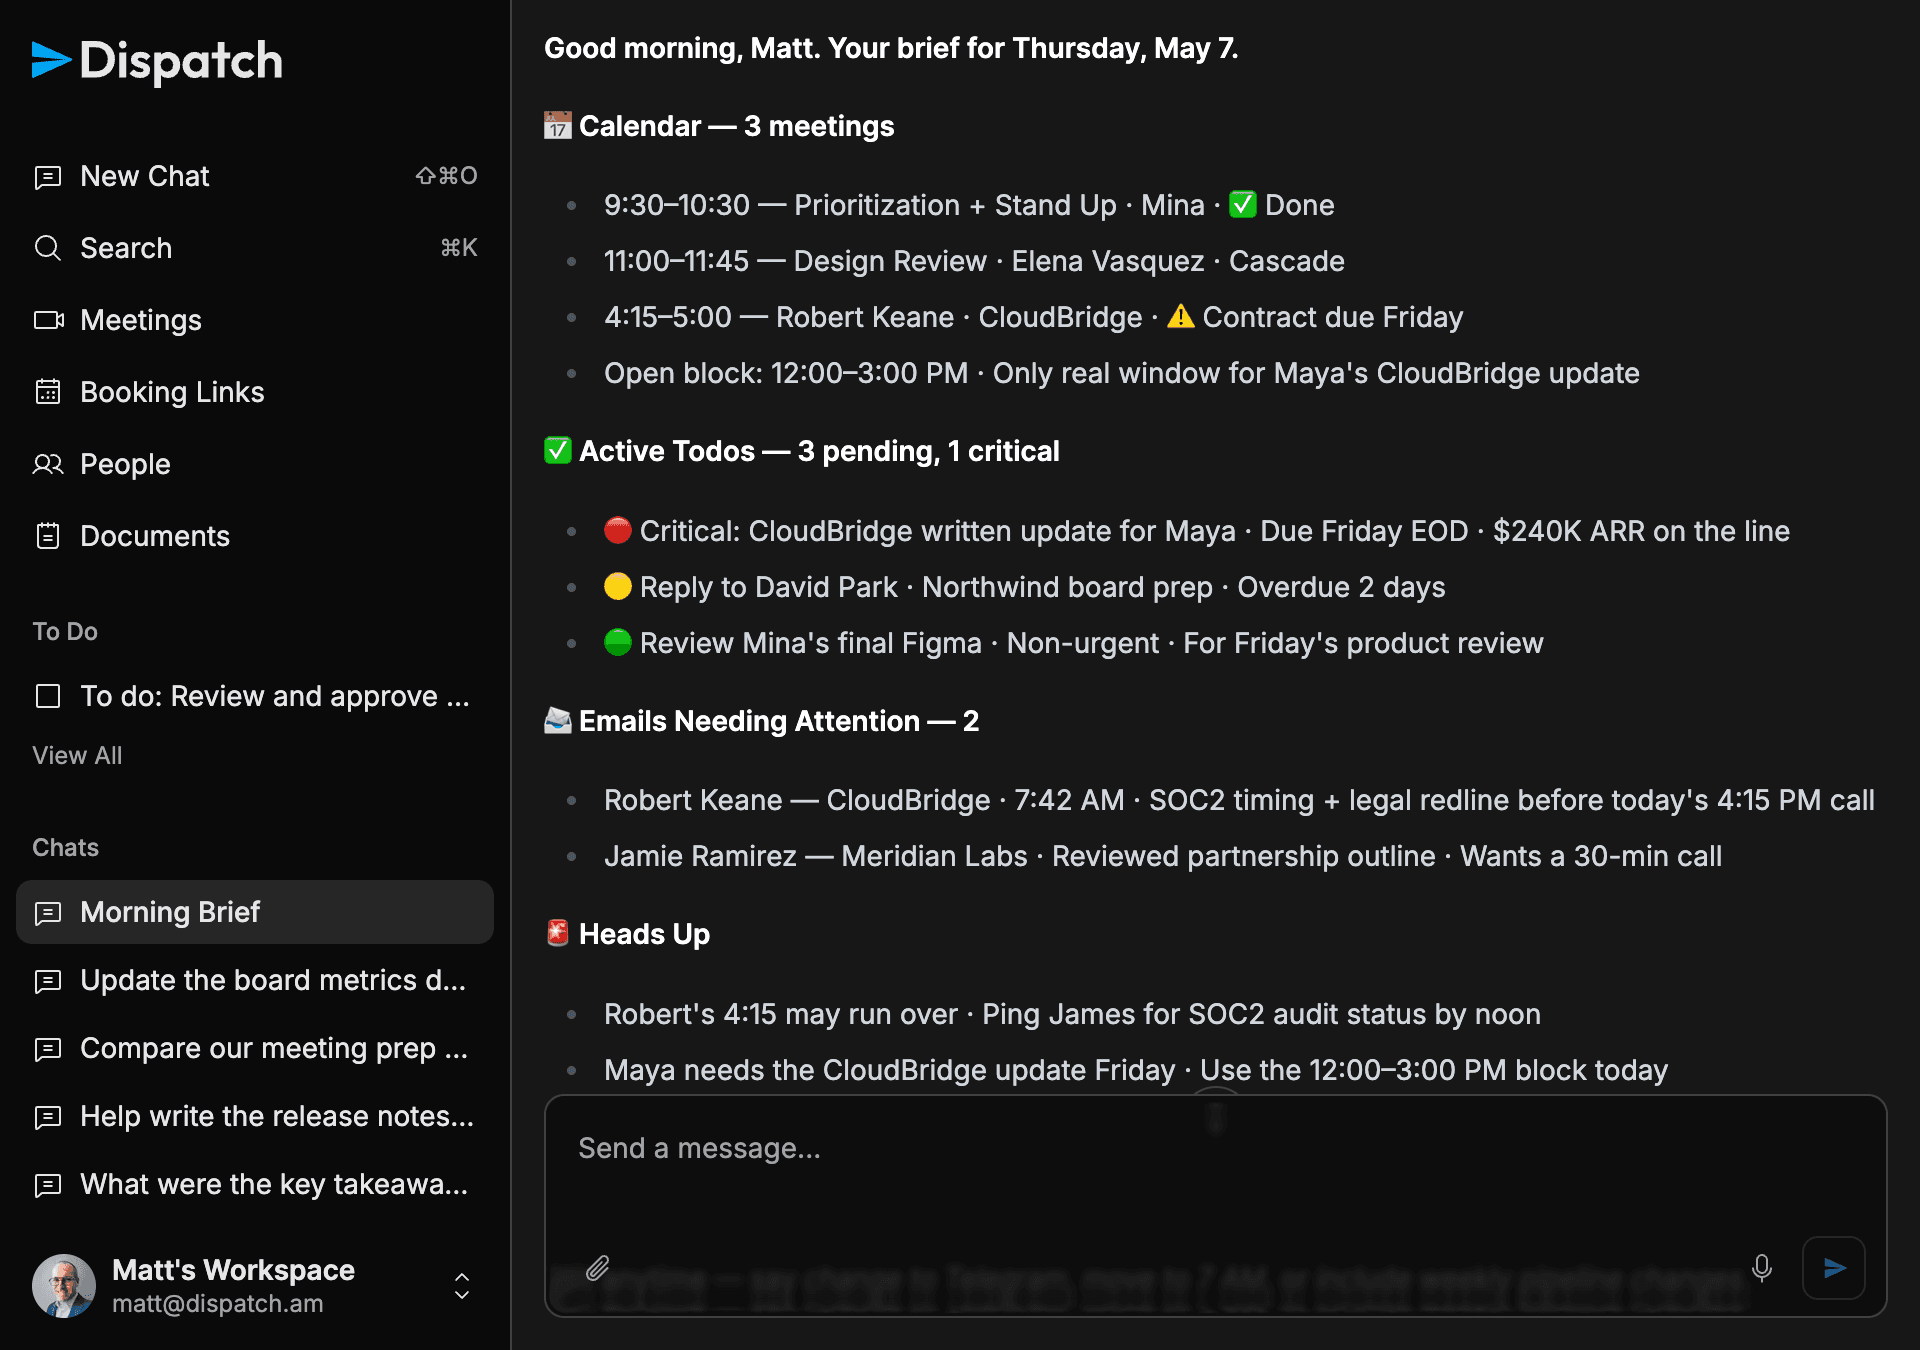The height and width of the screenshot is (1350, 1920).
Task: Click the calendar emoji next to Calendar heading
Action: click(x=558, y=126)
